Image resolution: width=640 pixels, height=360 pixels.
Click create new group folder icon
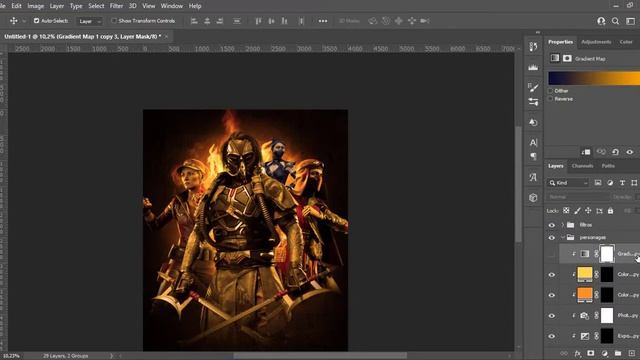pyautogui.click(x=618, y=353)
